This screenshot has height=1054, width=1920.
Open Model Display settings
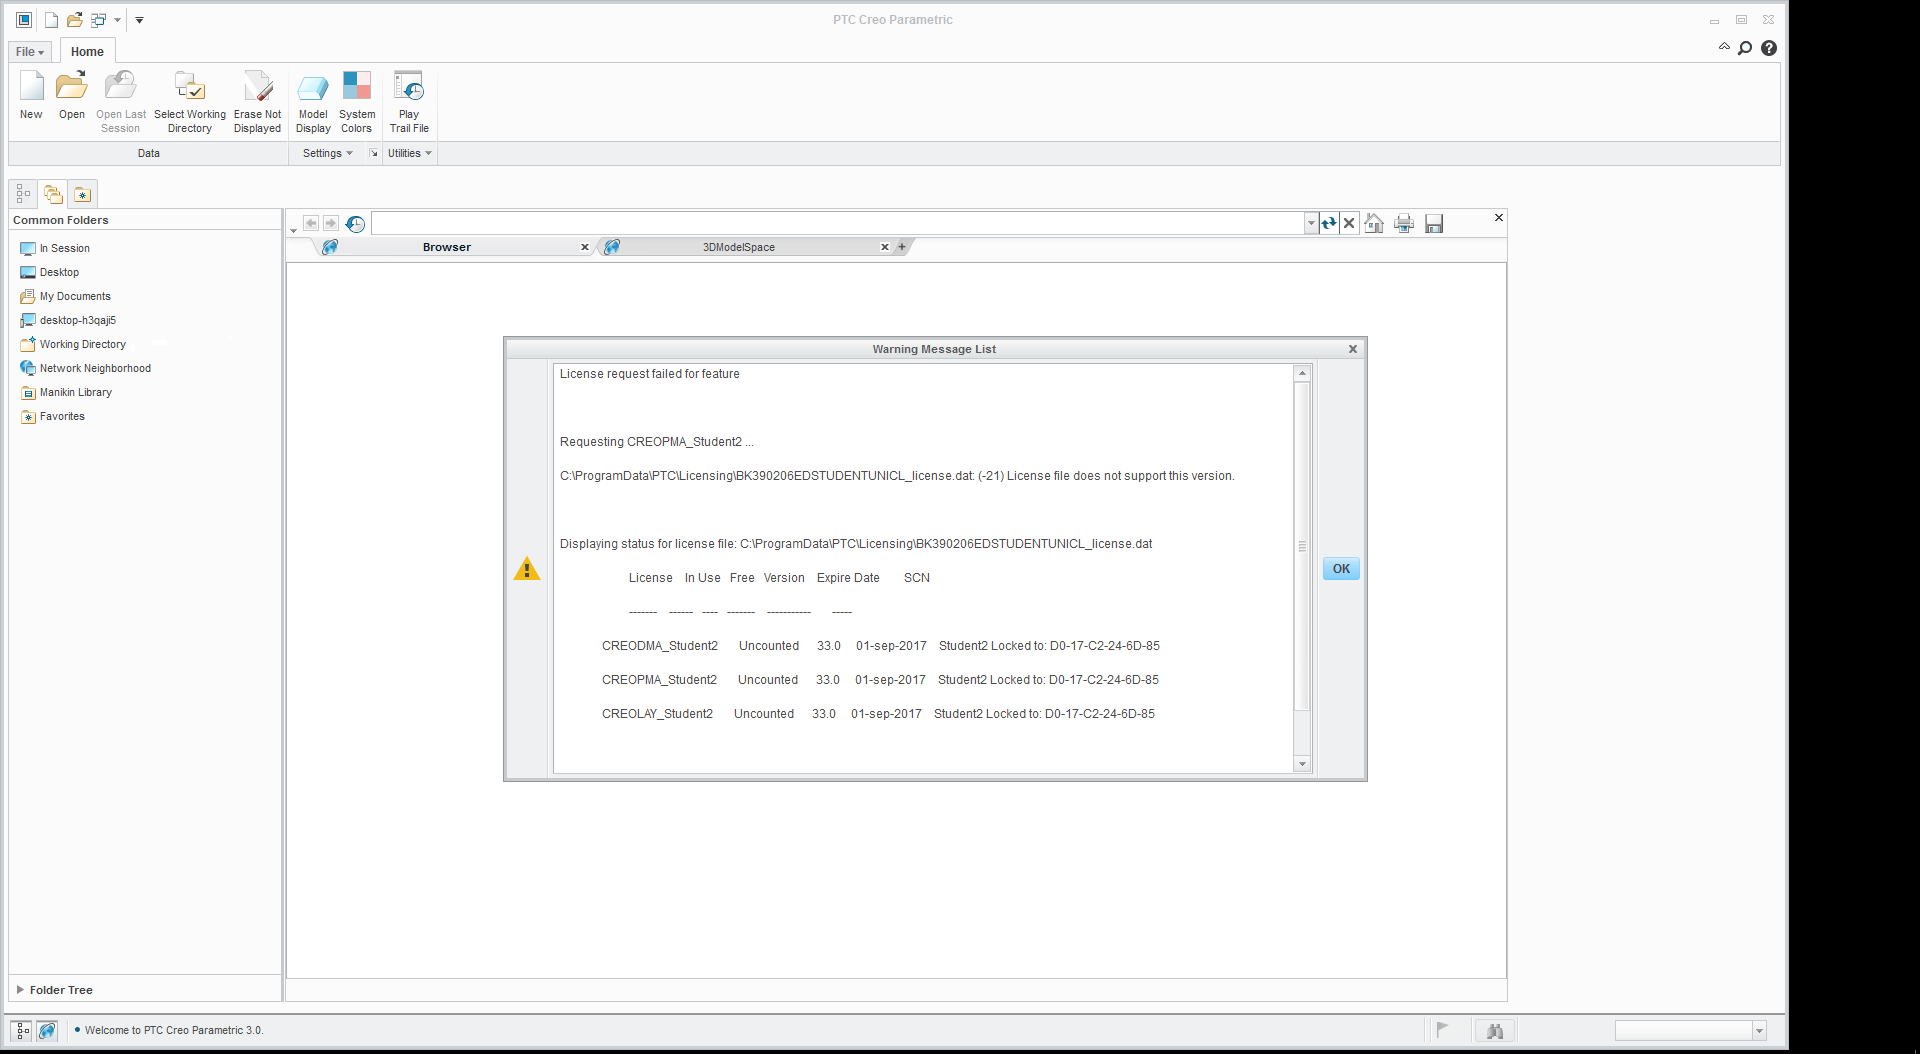click(313, 102)
